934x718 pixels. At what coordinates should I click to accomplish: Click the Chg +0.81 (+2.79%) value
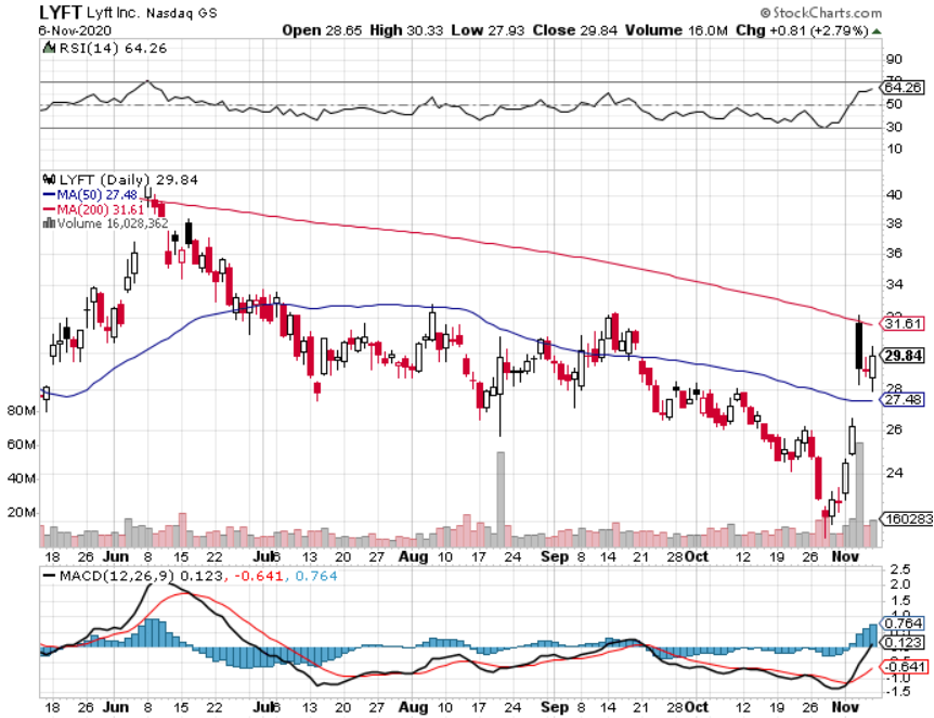tap(802, 30)
